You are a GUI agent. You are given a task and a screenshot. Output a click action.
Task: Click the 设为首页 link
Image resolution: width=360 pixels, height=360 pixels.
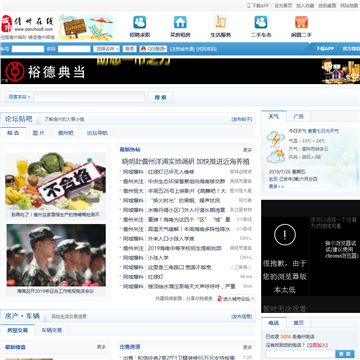(x=283, y=6)
